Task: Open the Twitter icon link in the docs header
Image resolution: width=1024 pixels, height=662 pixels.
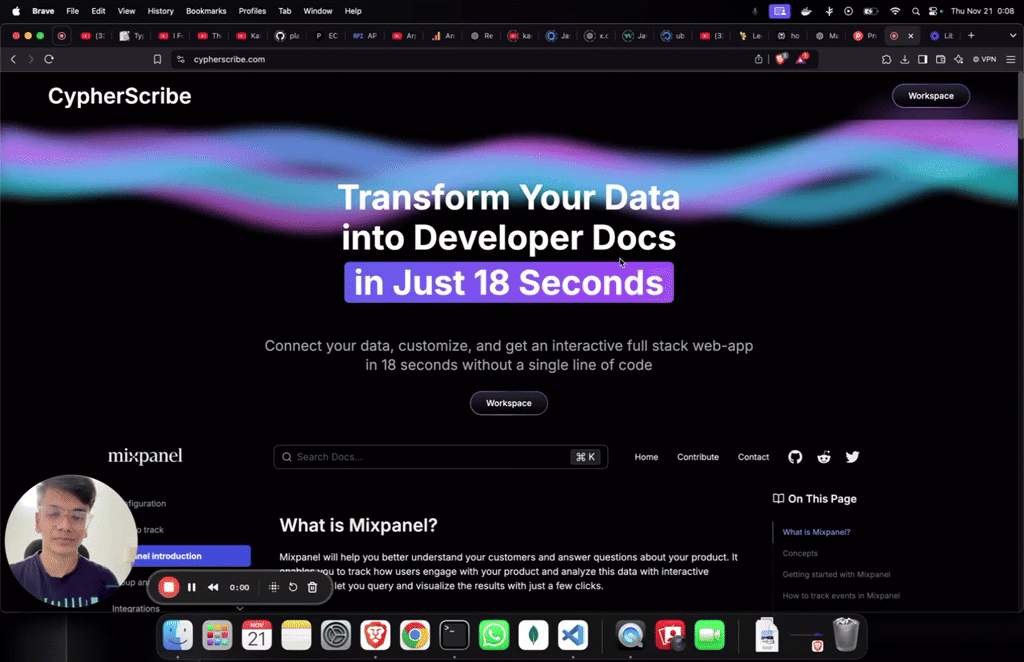Action: (852, 457)
